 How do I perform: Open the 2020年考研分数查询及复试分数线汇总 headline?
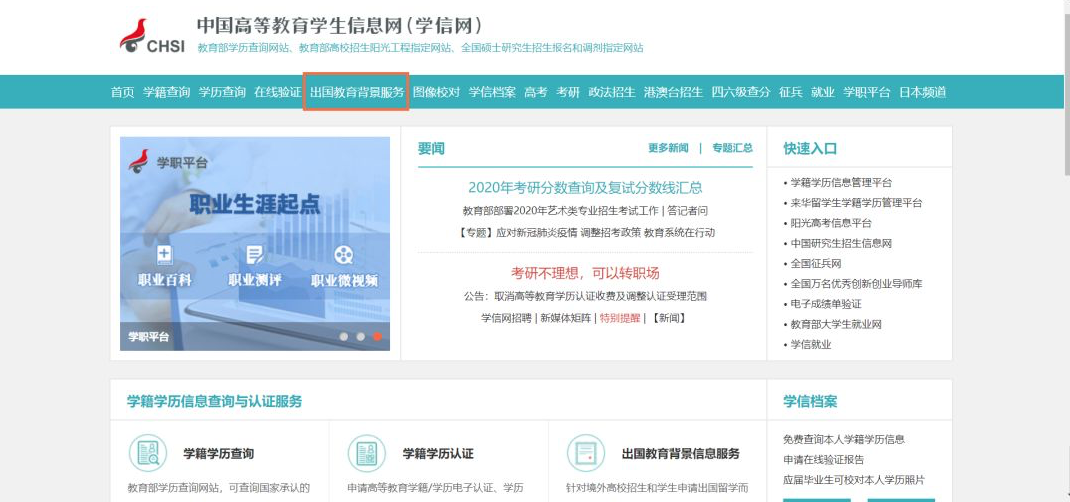coord(585,188)
